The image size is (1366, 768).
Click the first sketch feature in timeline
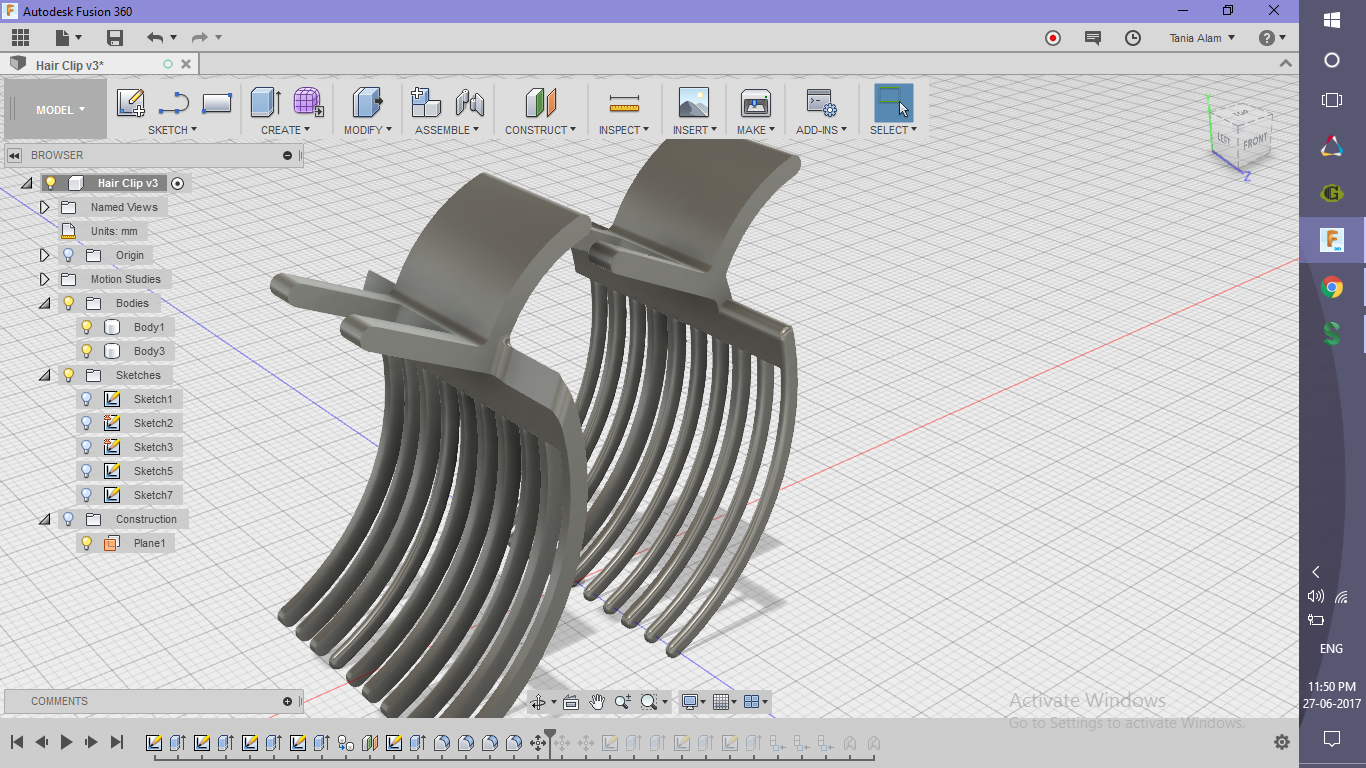point(154,743)
